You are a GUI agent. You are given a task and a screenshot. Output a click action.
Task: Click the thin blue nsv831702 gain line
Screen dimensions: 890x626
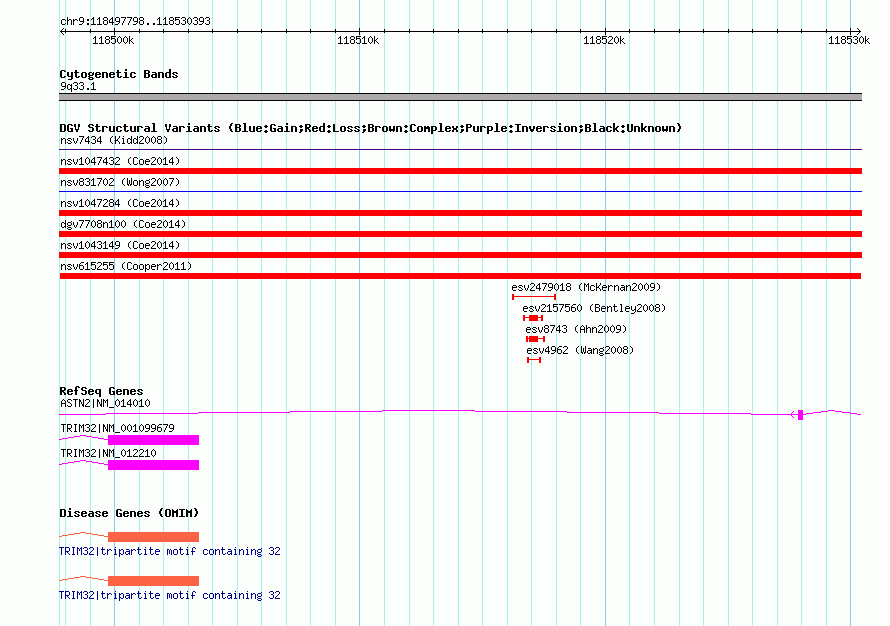[460, 192]
